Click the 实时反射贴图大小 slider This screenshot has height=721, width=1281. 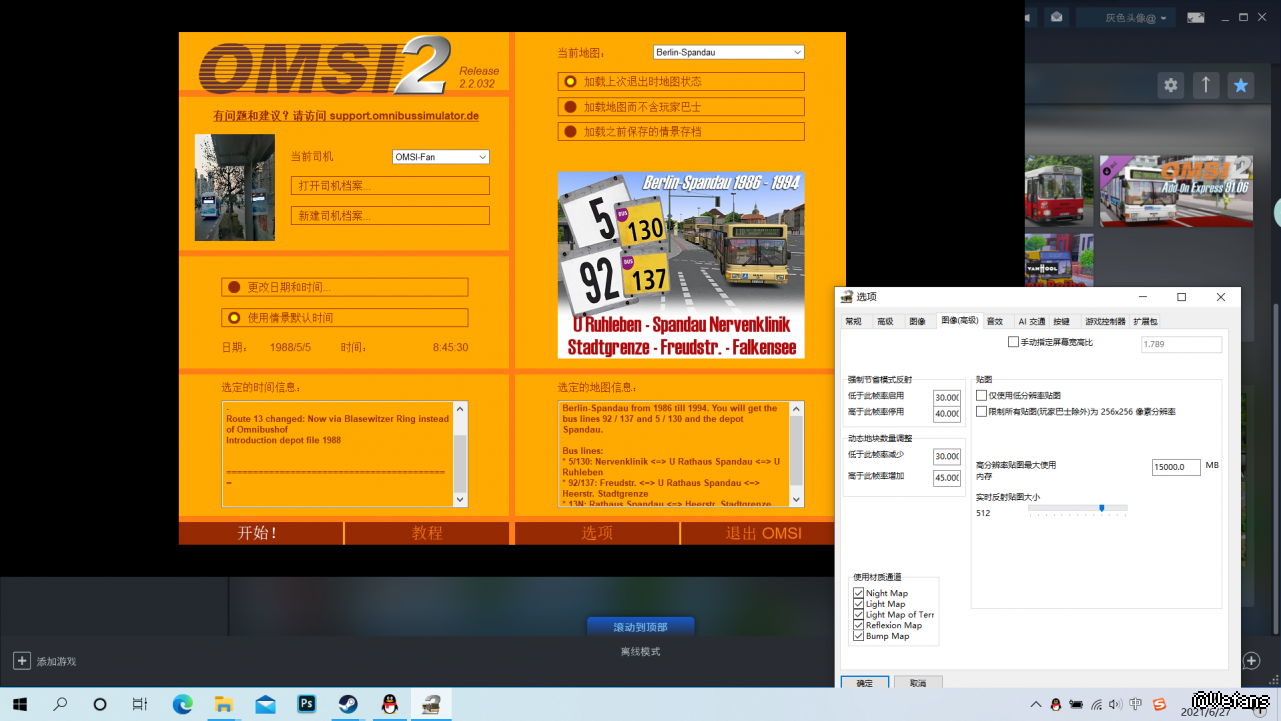coord(1077,508)
